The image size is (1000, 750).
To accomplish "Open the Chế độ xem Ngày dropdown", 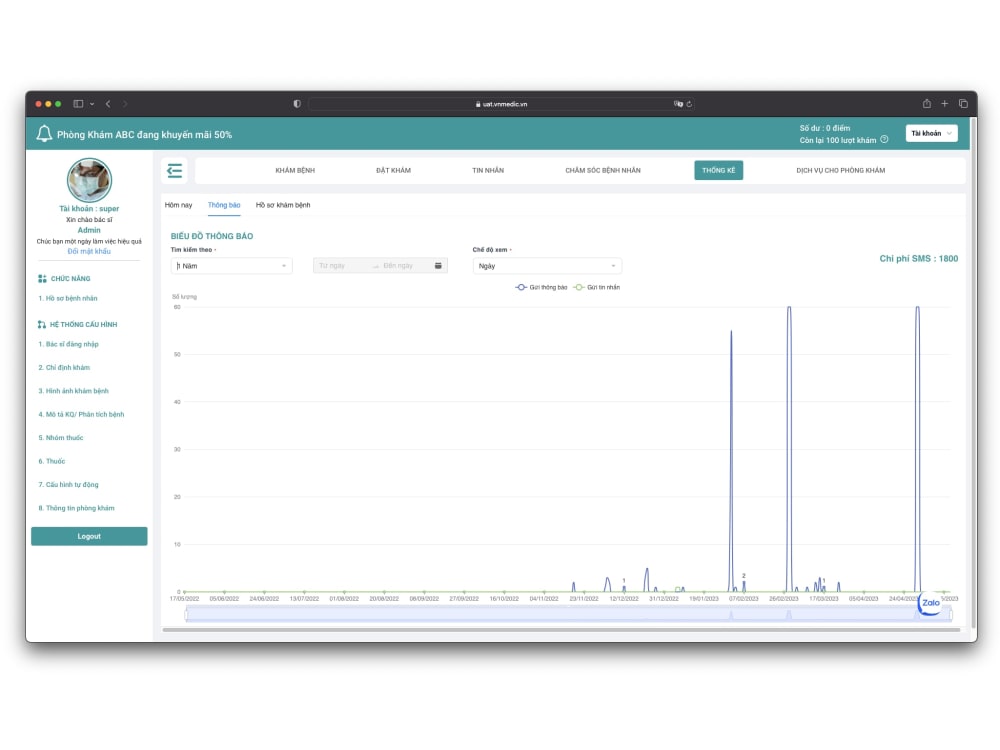I will 547,265.
